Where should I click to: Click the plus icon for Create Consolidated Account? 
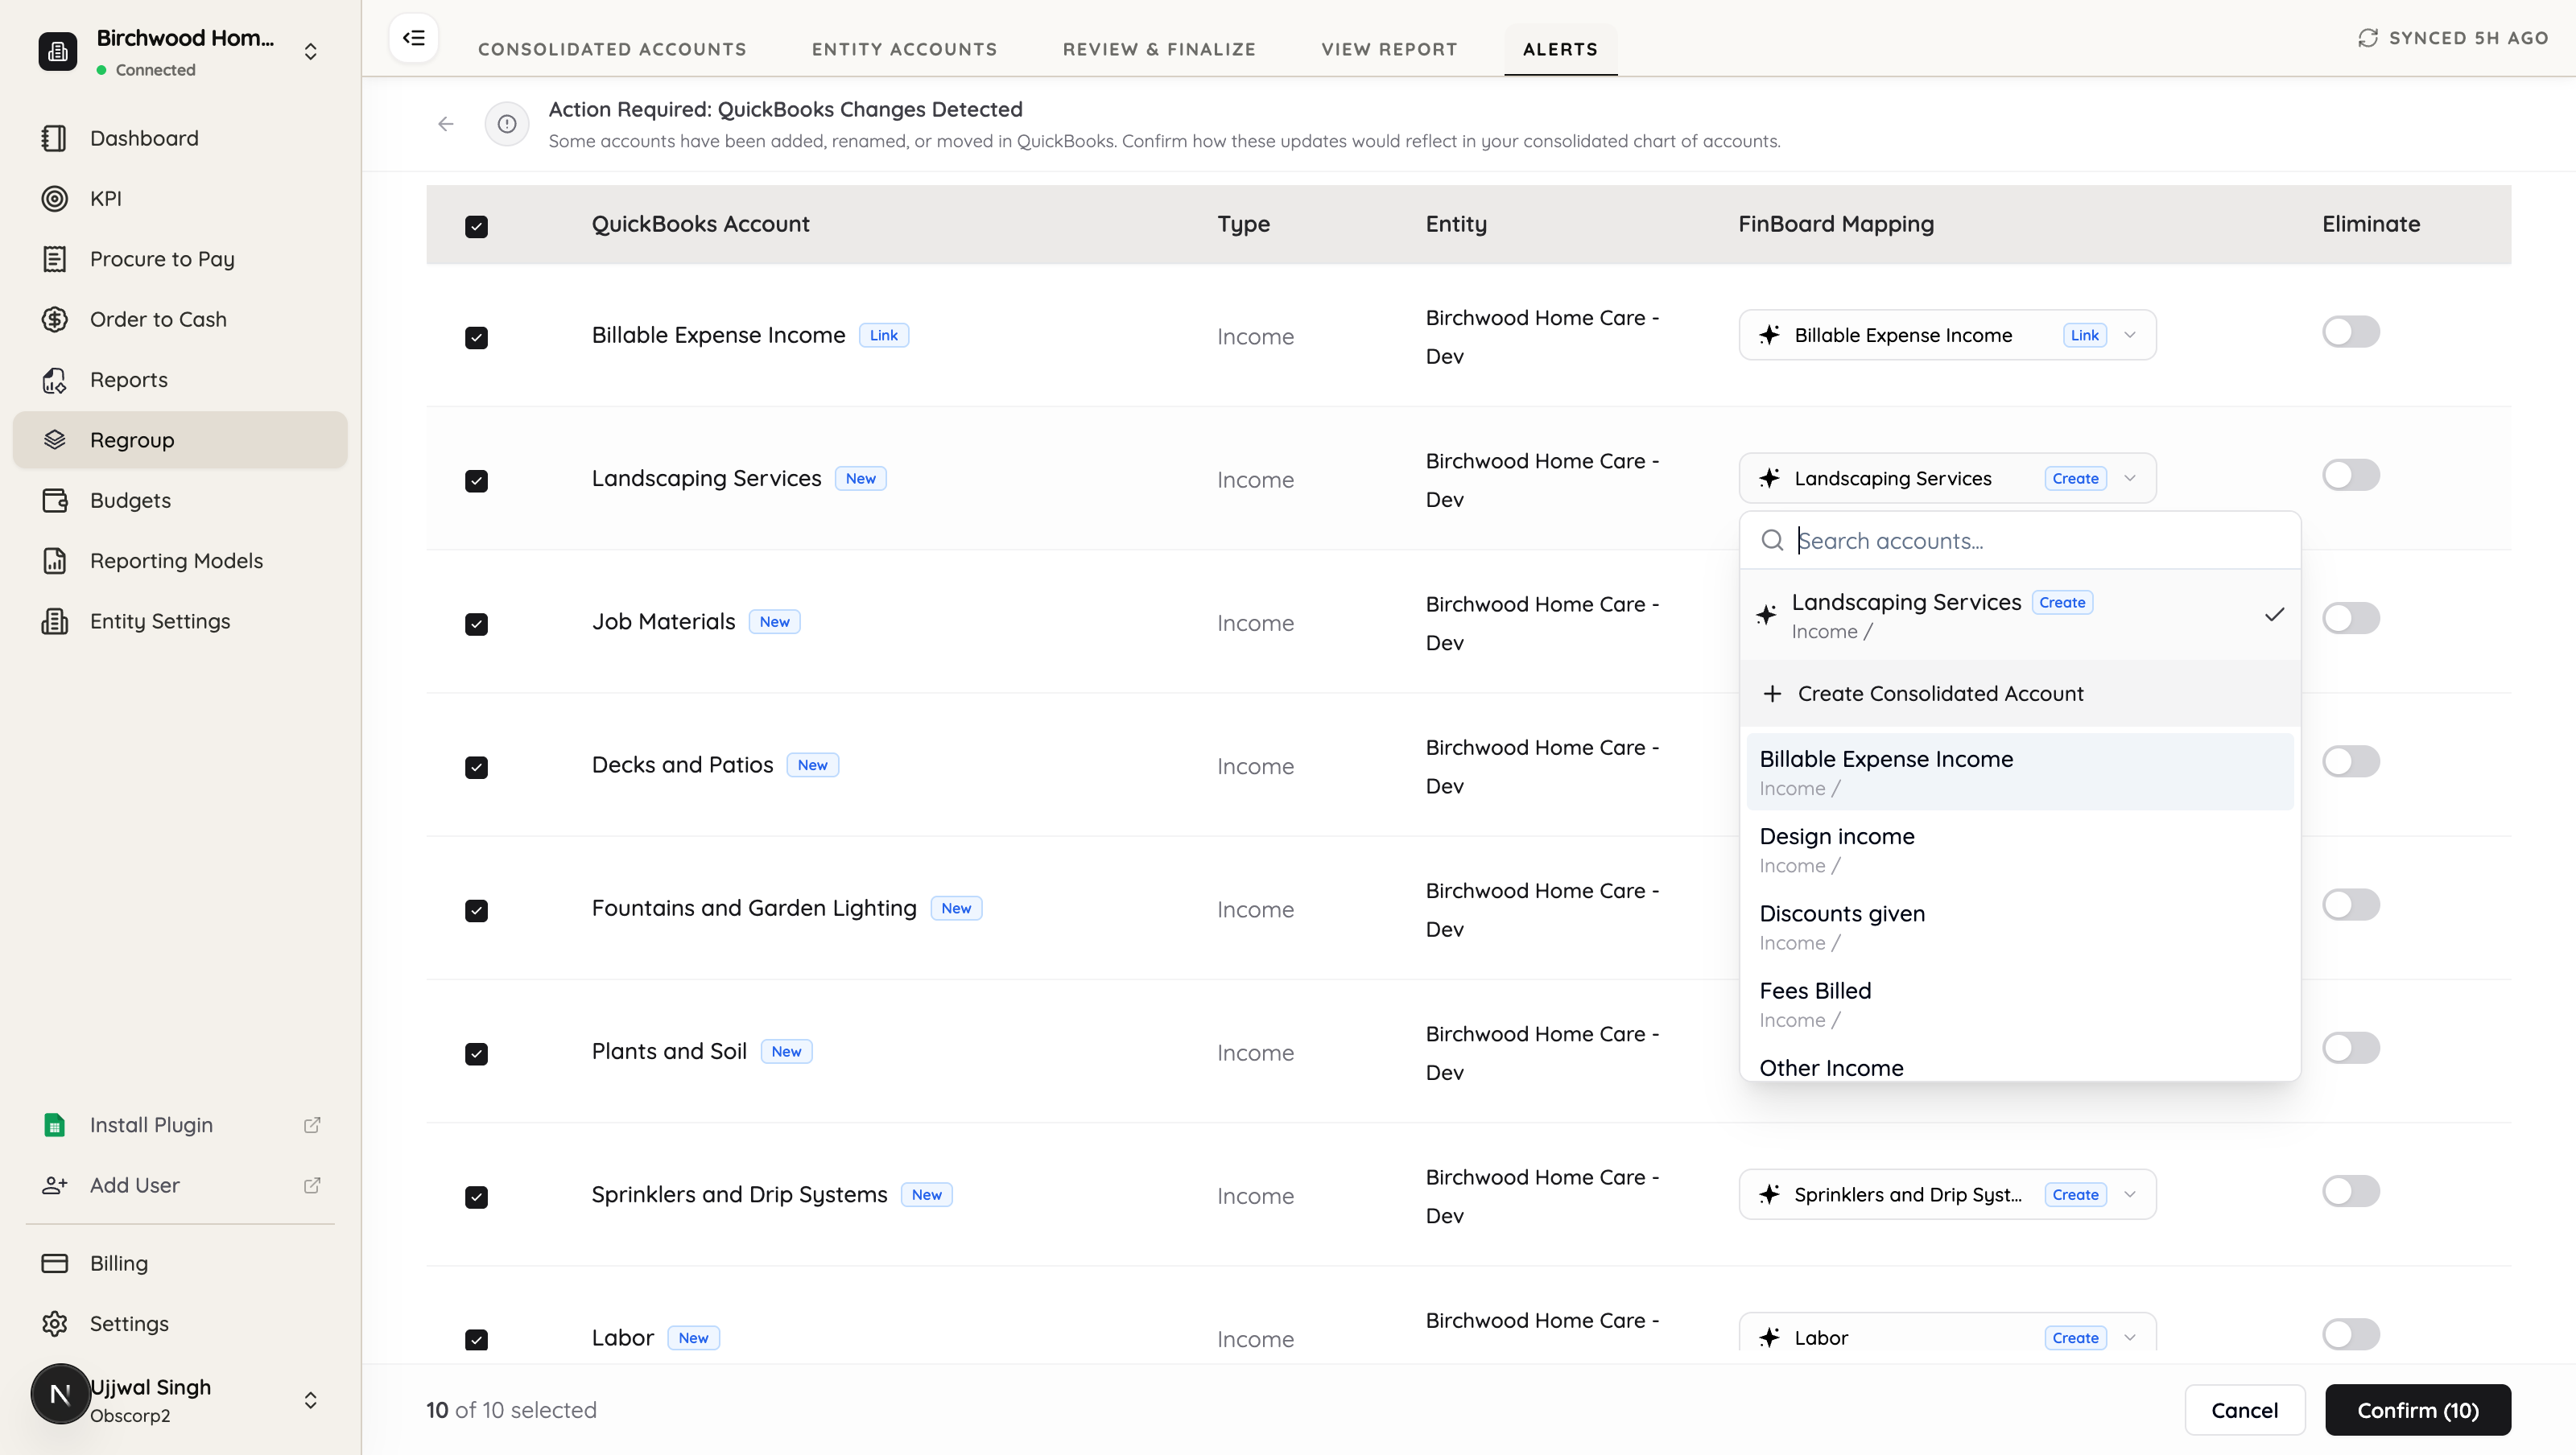[1772, 693]
